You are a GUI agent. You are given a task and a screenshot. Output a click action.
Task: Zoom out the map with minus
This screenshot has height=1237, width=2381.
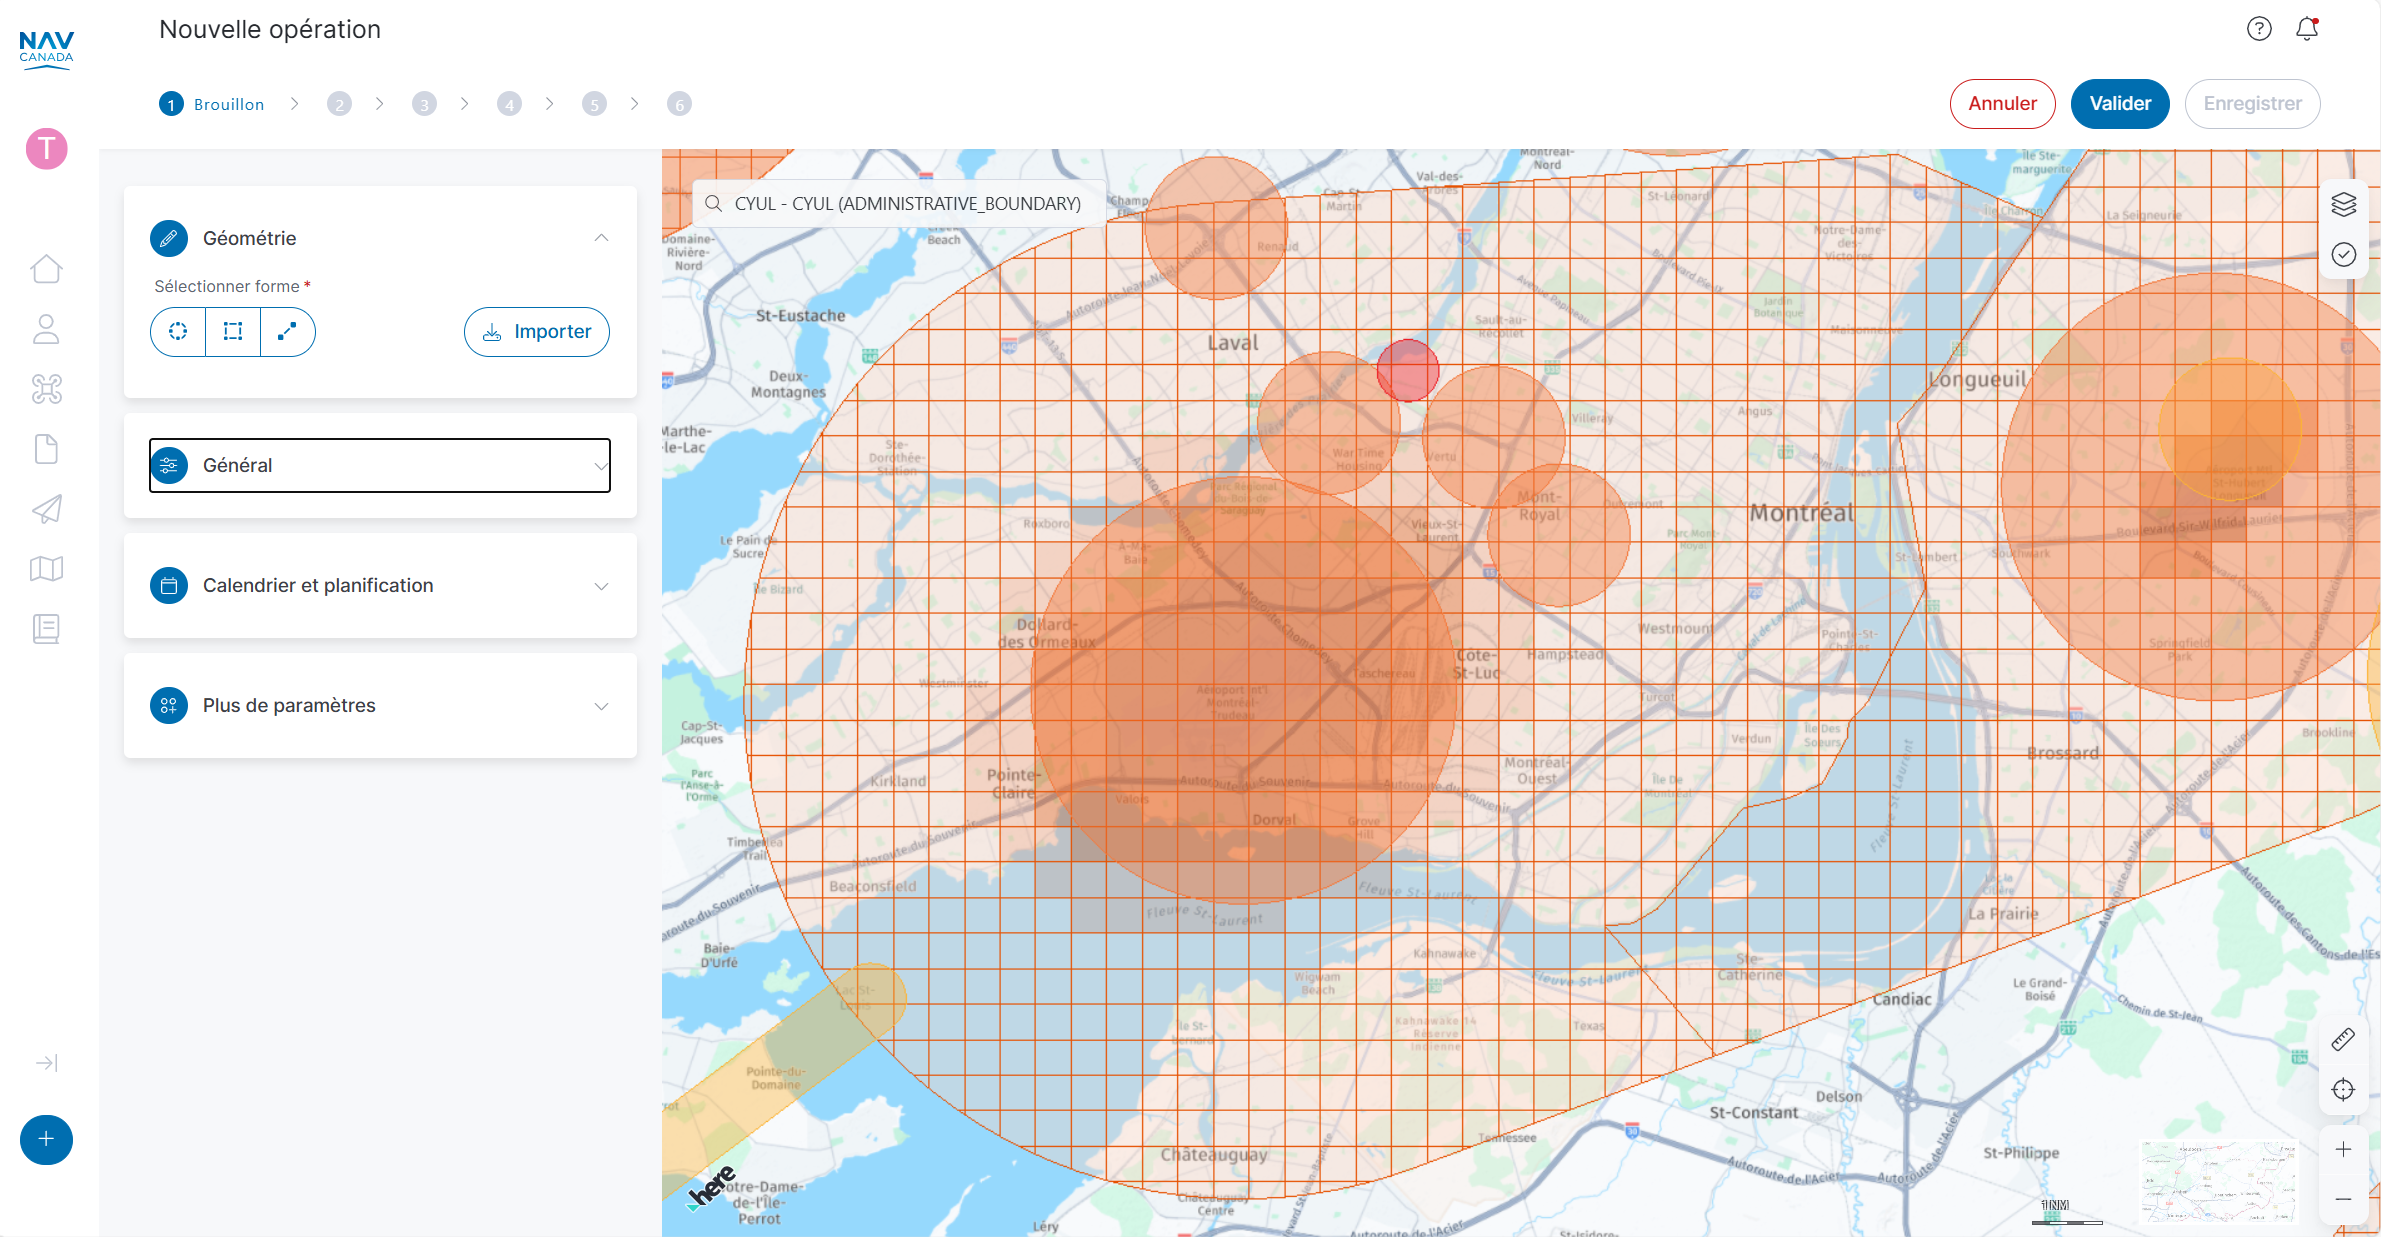point(2343,1199)
